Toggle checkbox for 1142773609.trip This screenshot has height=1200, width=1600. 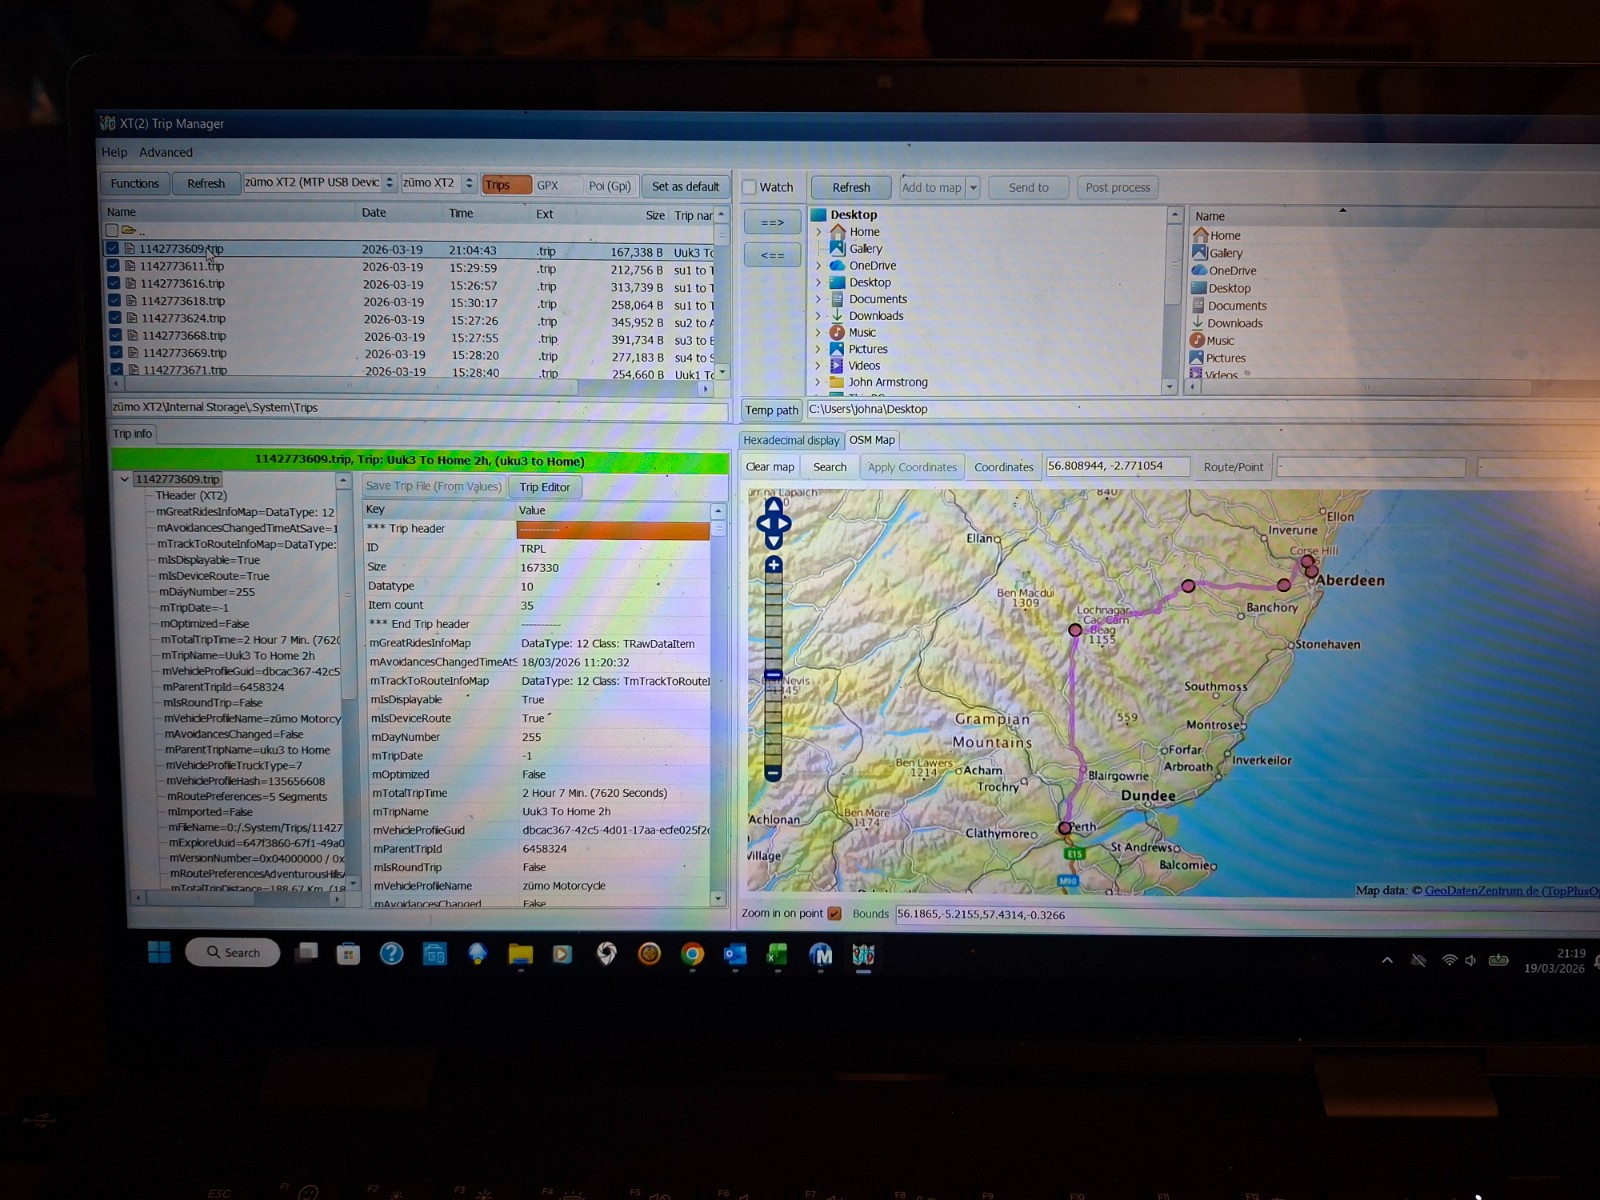click(112, 248)
